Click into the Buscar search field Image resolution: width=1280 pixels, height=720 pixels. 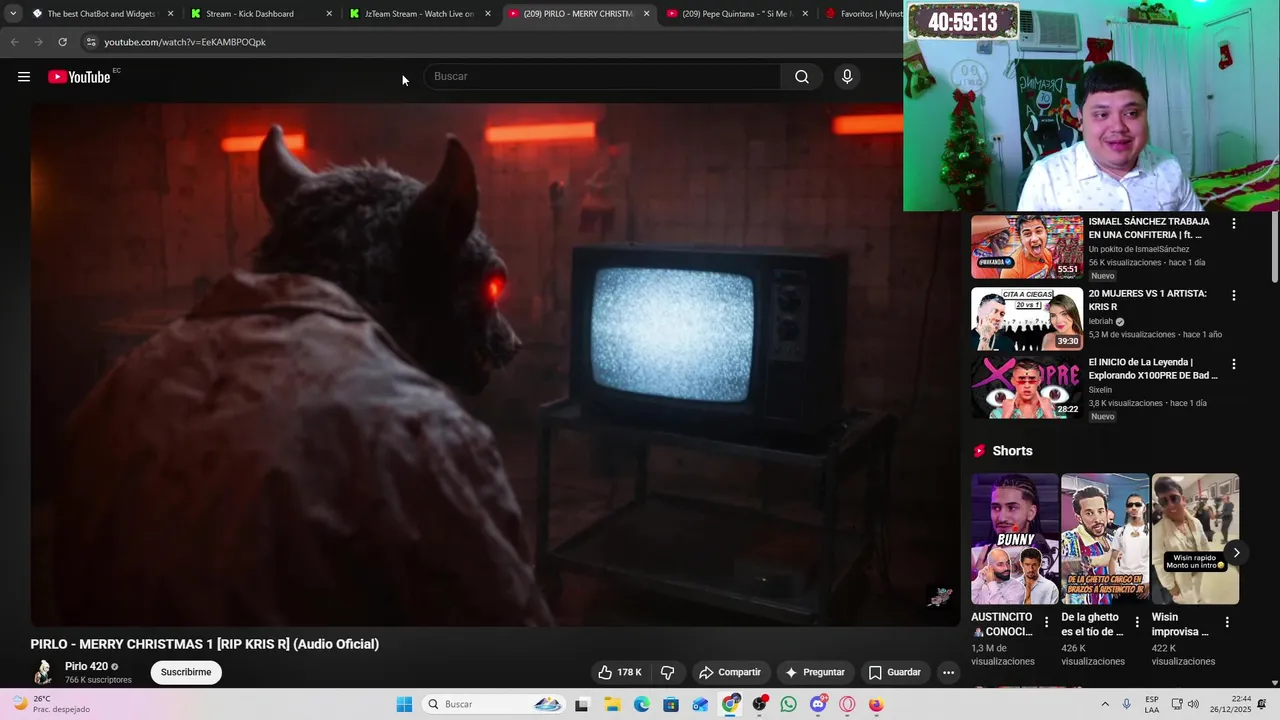click(602, 77)
